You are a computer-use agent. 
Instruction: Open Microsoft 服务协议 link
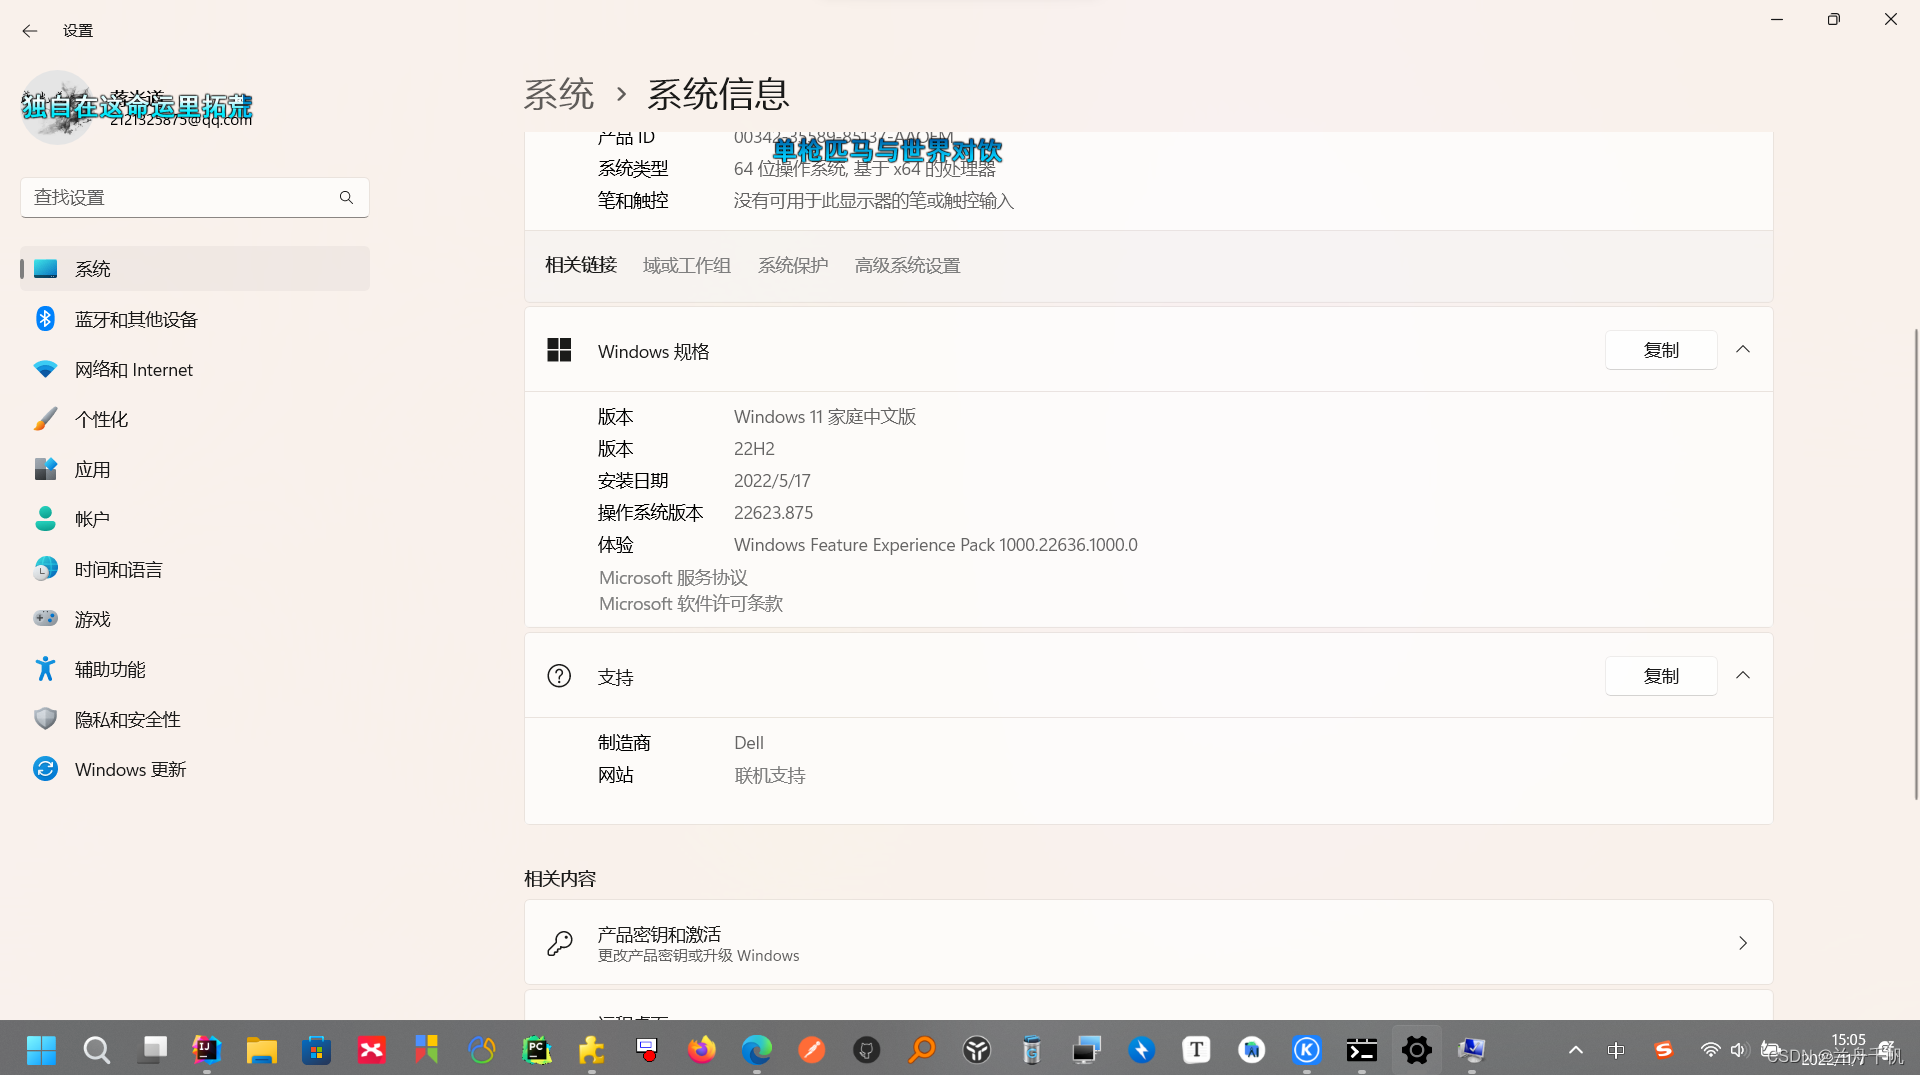[x=673, y=577]
